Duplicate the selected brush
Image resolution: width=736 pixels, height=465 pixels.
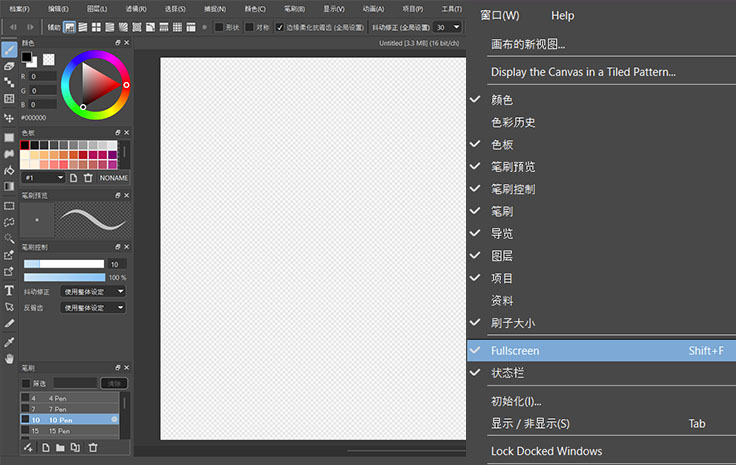[75, 448]
